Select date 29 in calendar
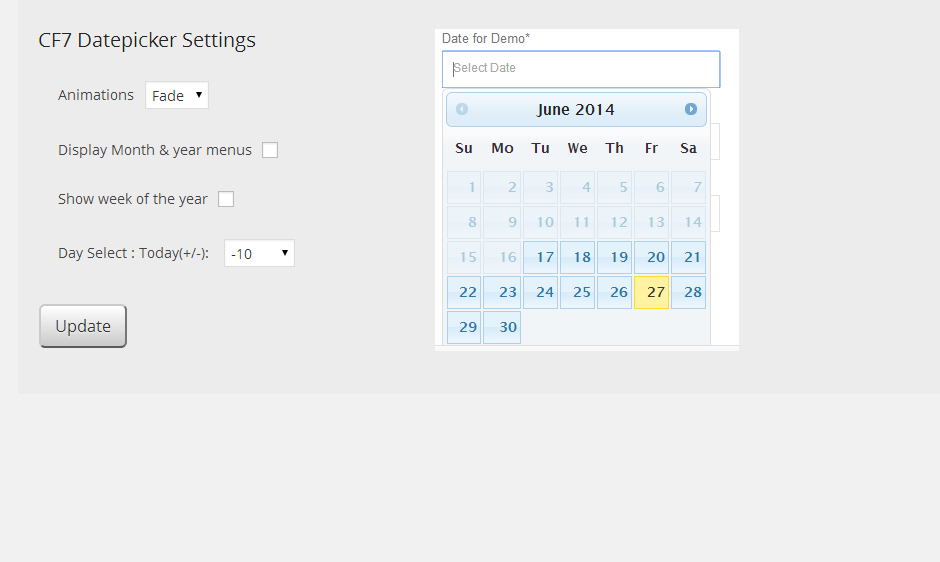Image resolution: width=940 pixels, height=562 pixels. coord(464,327)
